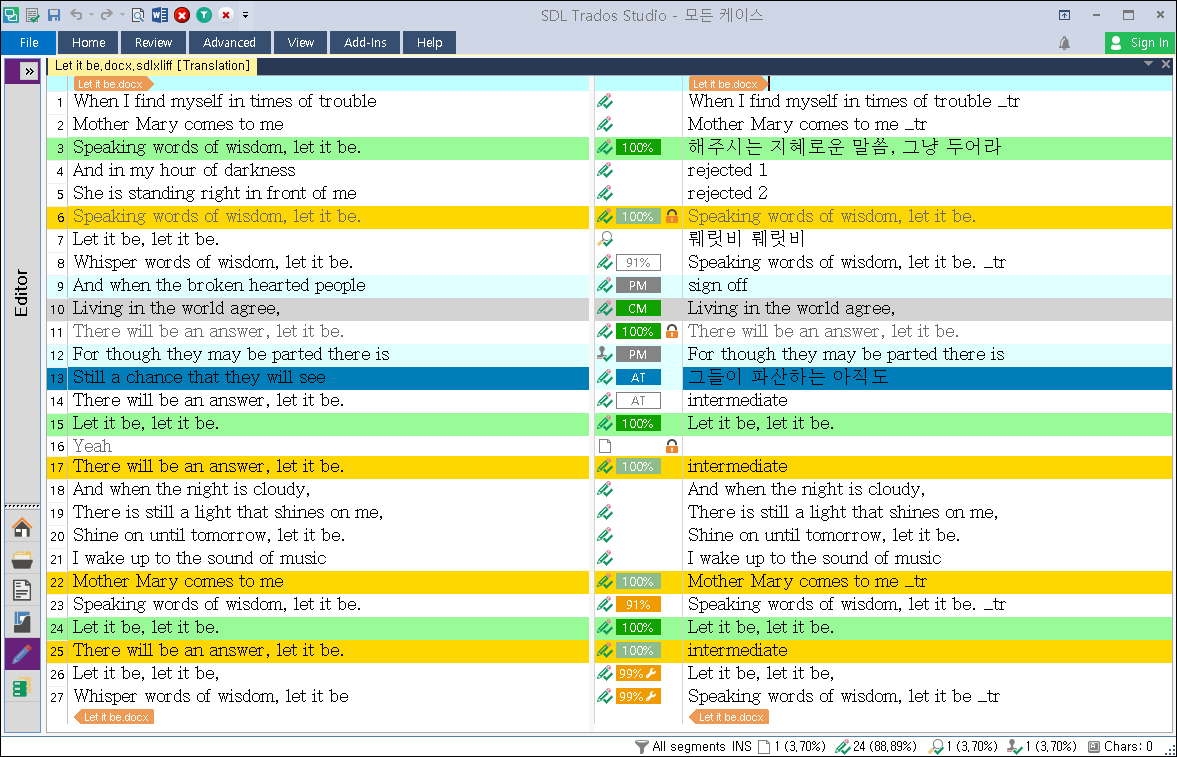Select the Editor pencil view icon

(22, 654)
